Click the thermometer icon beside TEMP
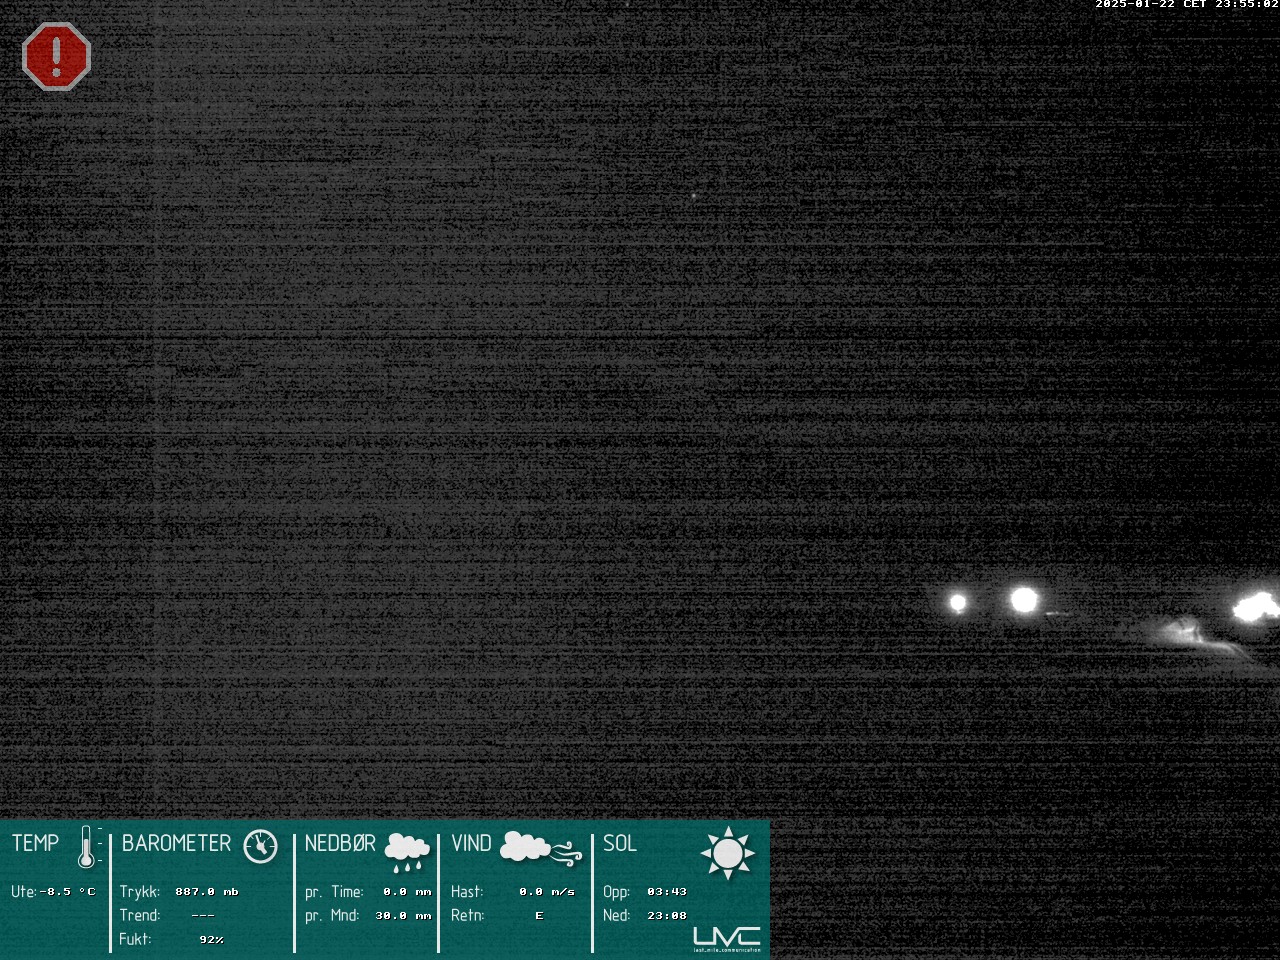Viewport: 1280px width, 960px height. click(x=88, y=847)
